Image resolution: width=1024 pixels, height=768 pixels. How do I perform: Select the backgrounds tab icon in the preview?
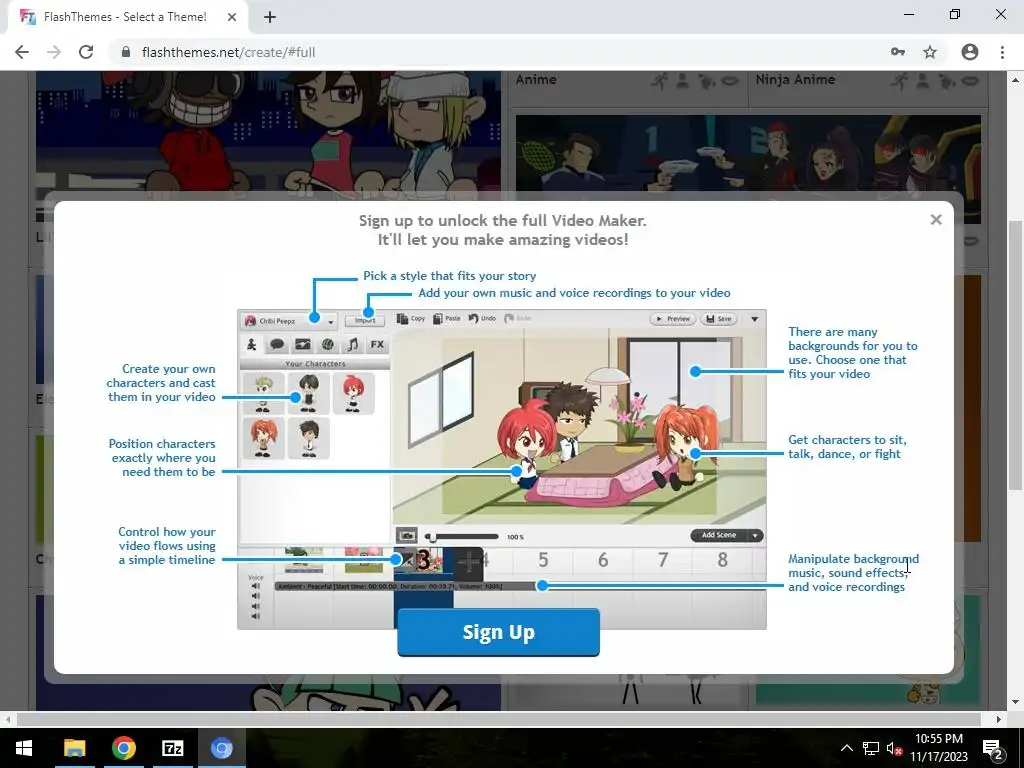point(302,344)
